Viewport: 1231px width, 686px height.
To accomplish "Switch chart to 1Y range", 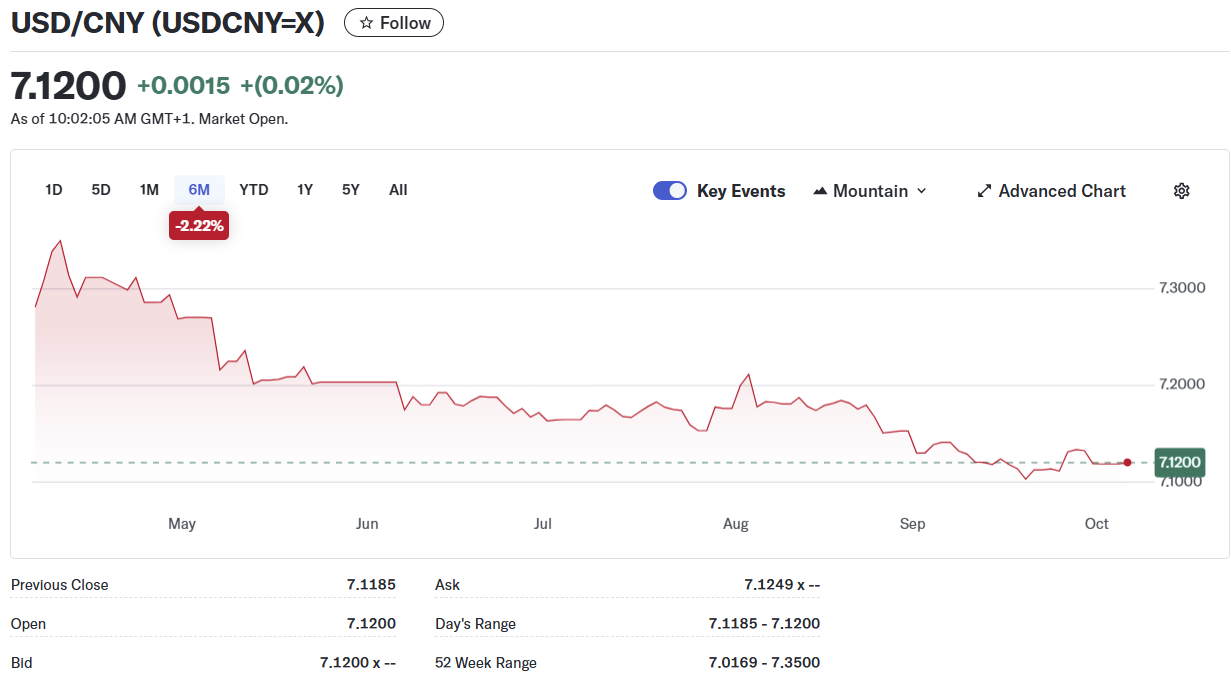I will (305, 190).
